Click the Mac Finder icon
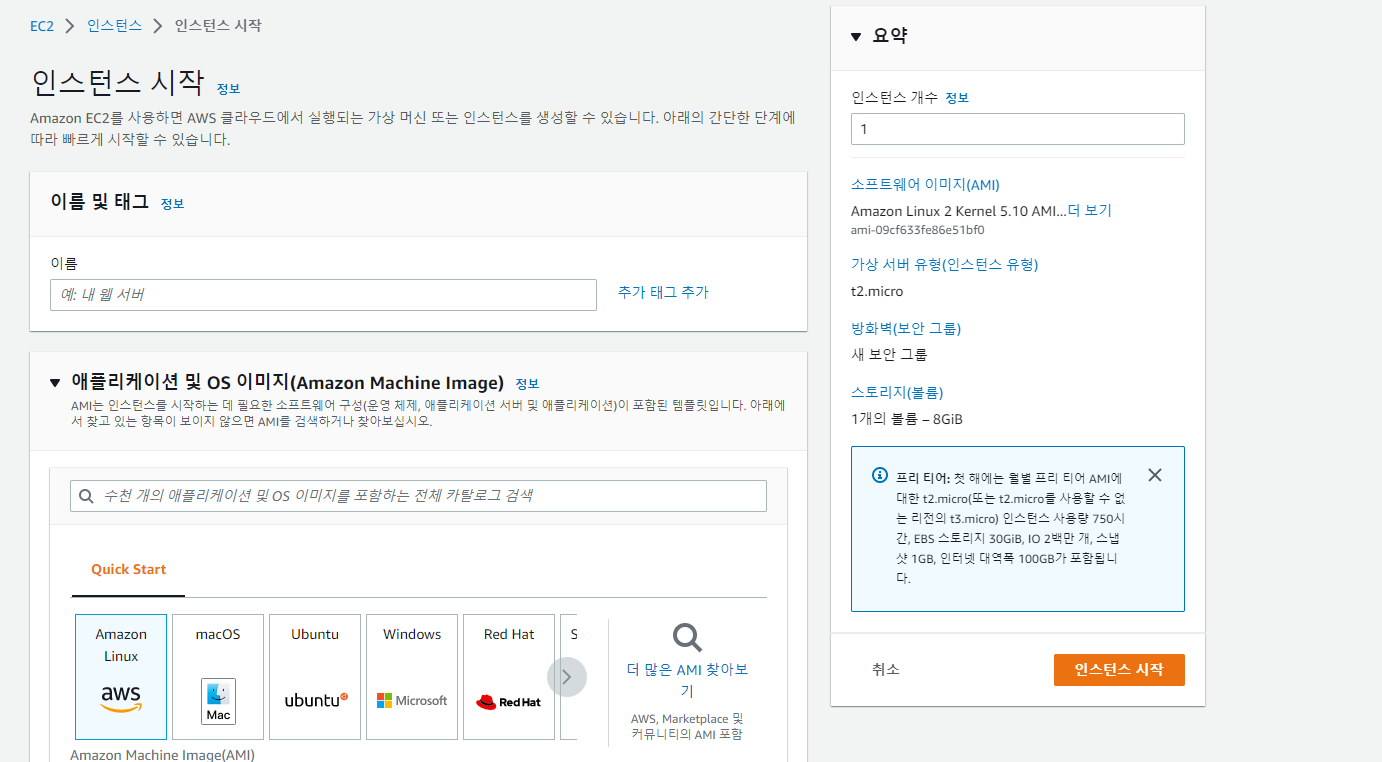Viewport: 1382px width, 762px height. pyautogui.click(x=218, y=701)
